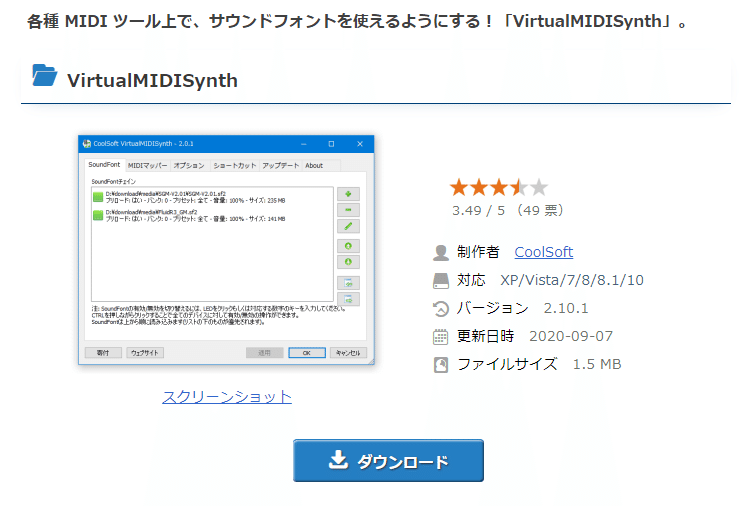Click the person icon beside 制作者
Image resolution: width=753 pixels, height=506 pixels.
440,253
